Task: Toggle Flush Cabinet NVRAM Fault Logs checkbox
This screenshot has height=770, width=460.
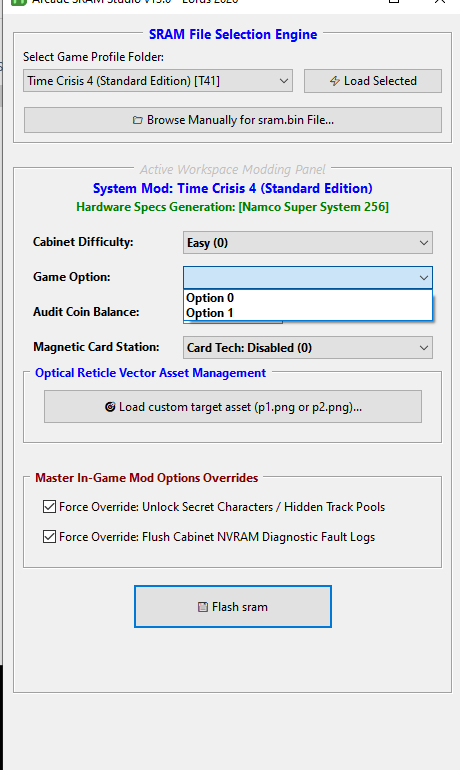Action: [49, 537]
